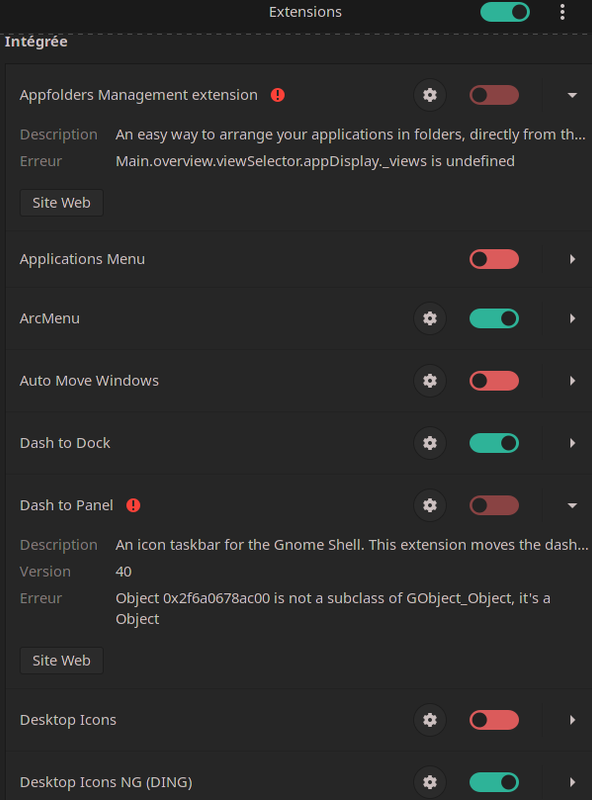Collapse Dash to Panel details arrow

pos(572,505)
